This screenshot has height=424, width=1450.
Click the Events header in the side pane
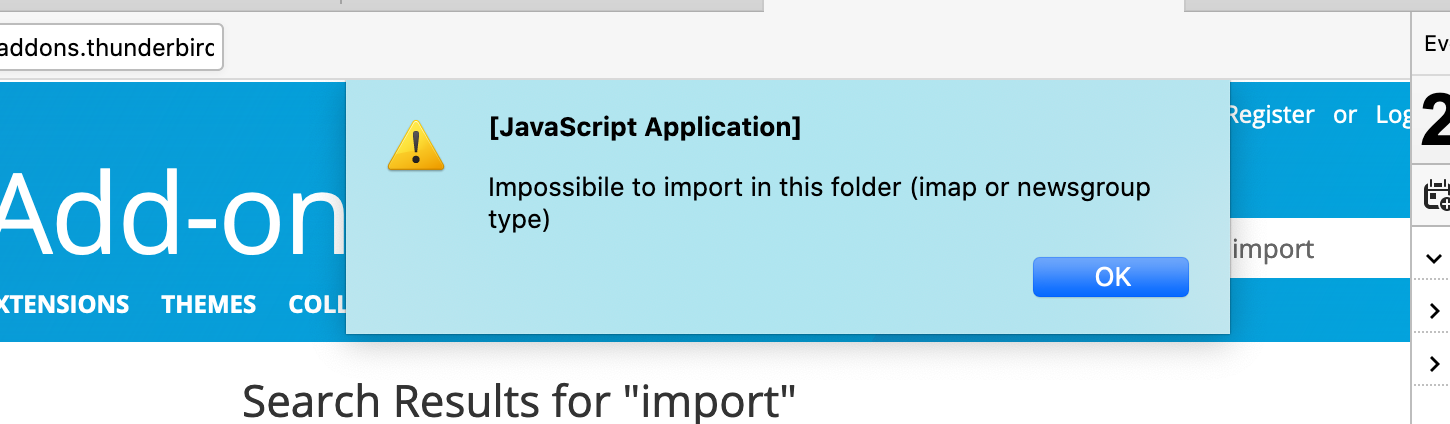click(x=1436, y=44)
